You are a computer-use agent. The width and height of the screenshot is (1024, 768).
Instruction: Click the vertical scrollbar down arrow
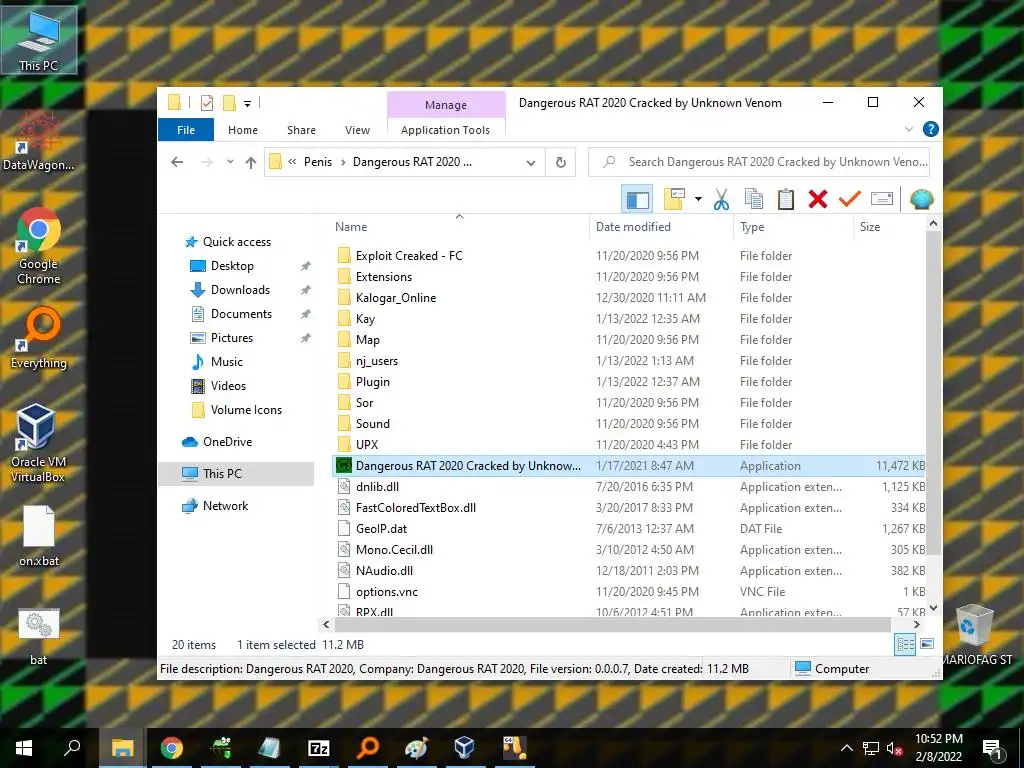[x=933, y=608]
